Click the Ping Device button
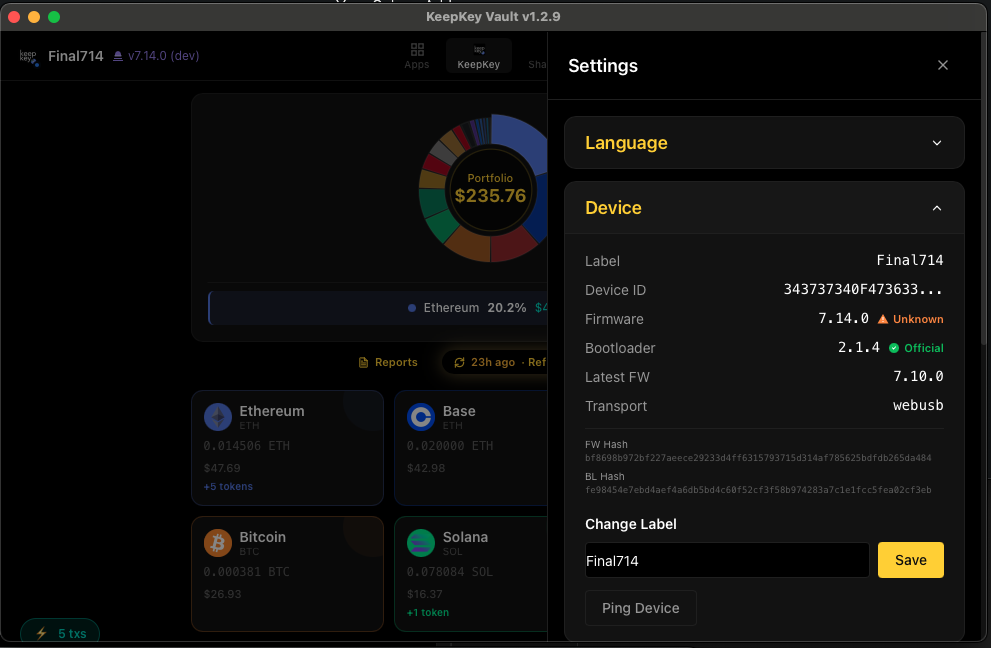Image resolution: width=991 pixels, height=648 pixels. point(640,608)
